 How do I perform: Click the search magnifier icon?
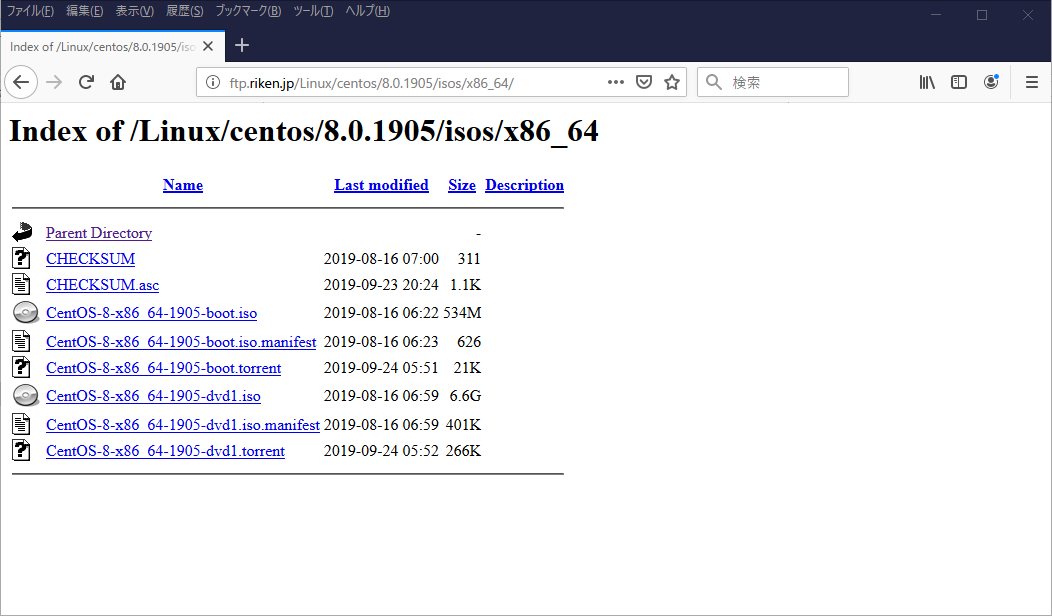(714, 82)
